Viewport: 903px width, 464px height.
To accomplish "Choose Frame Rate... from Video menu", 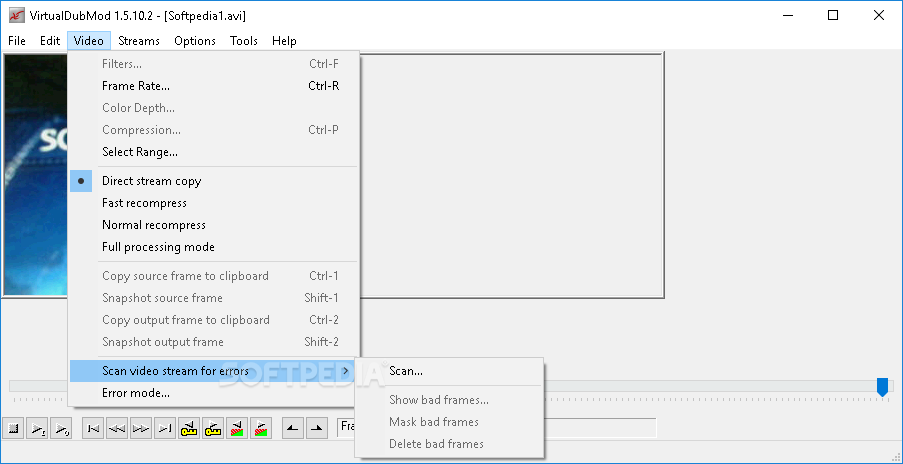I will click(x=214, y=86).
